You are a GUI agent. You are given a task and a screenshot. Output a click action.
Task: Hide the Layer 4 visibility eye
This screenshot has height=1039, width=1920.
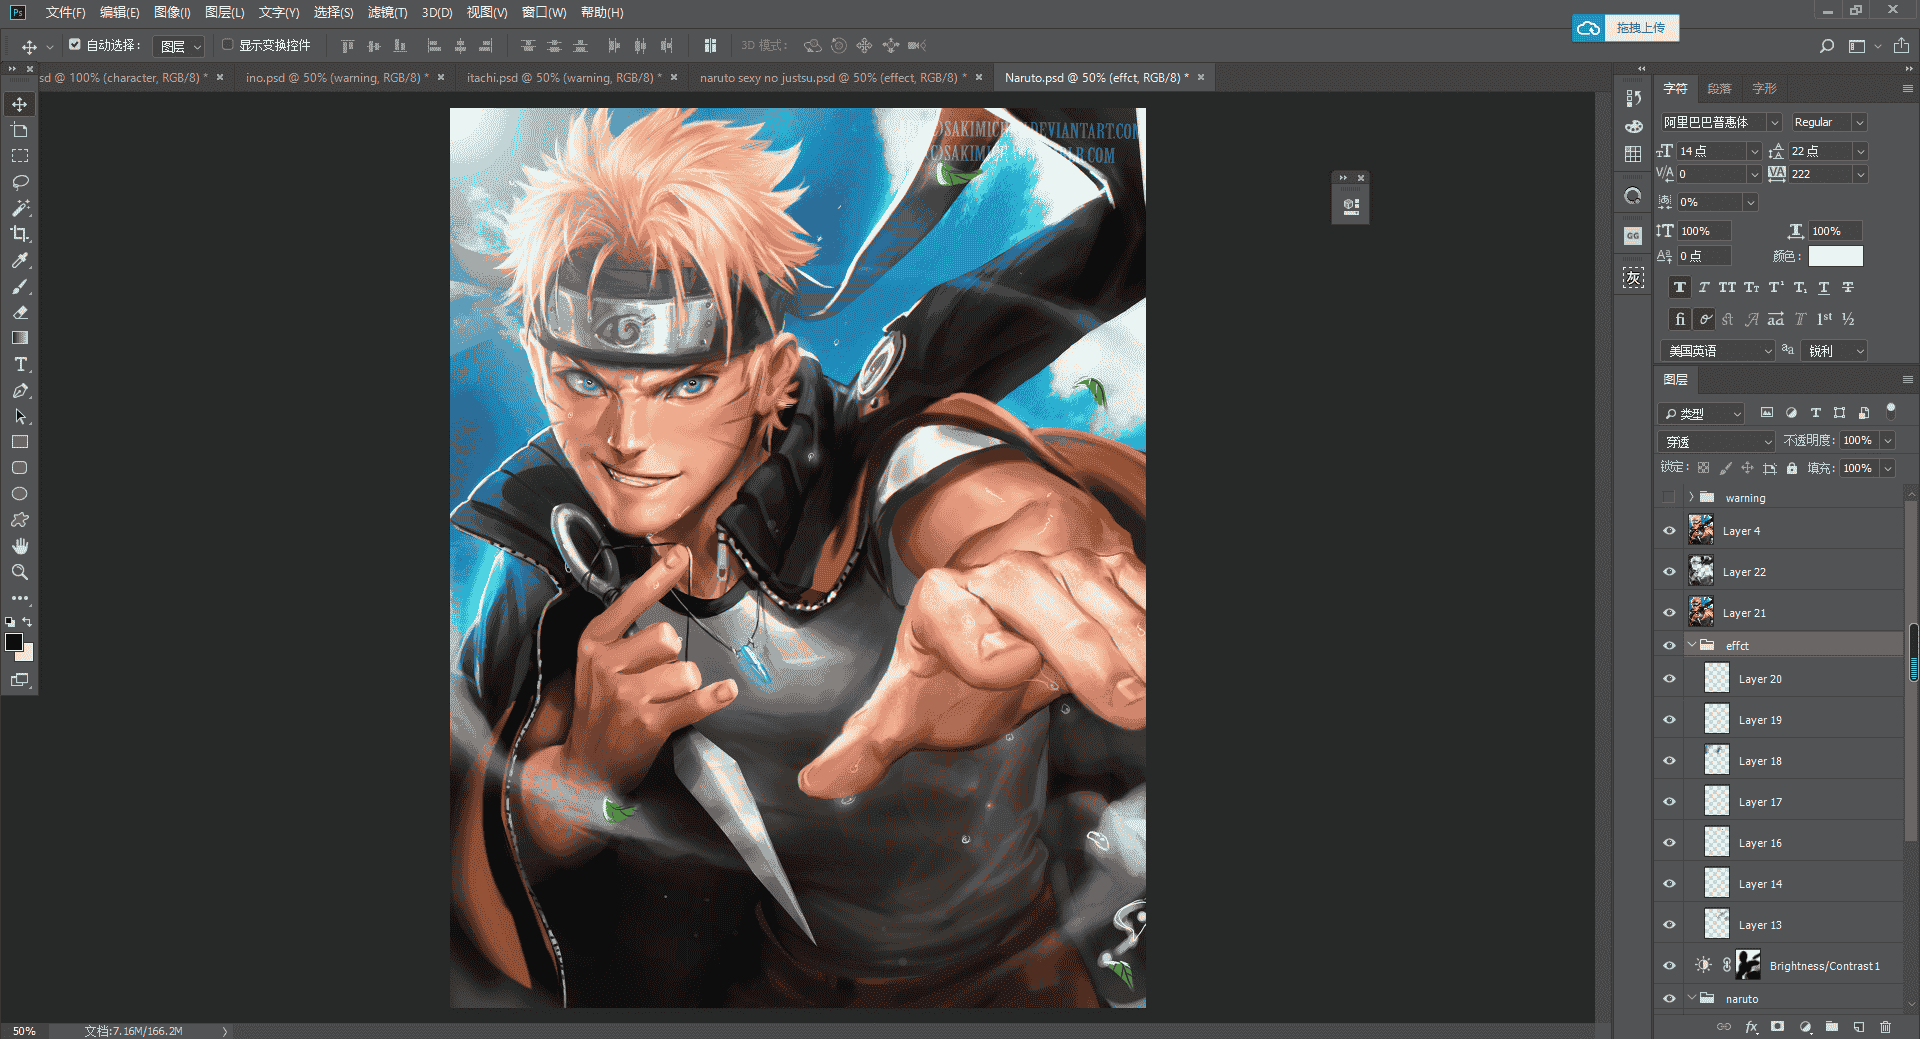point(1669,531)
